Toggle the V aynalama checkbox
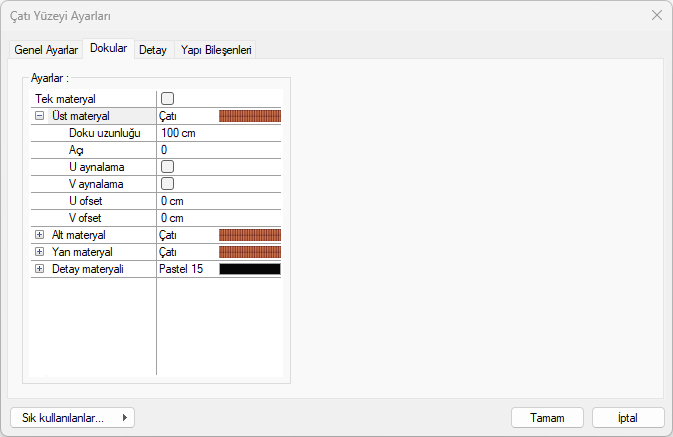 pos(168,183)
